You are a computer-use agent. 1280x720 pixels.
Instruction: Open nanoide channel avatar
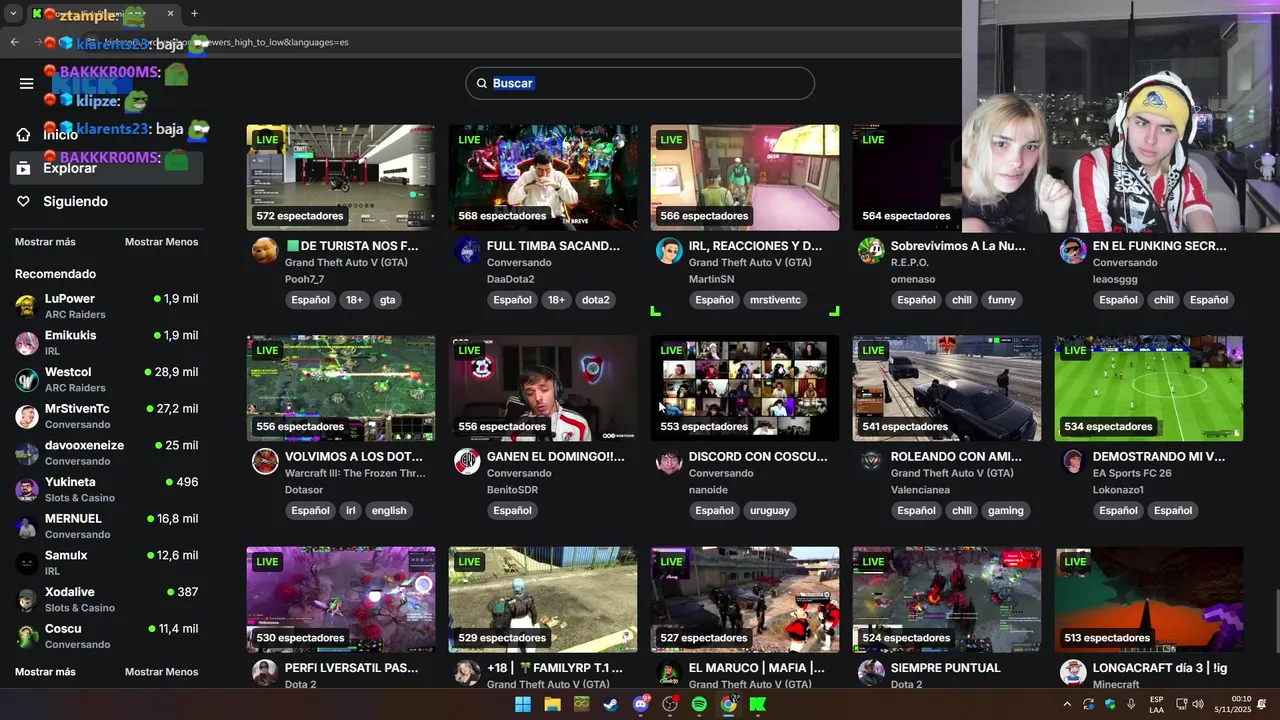pos(669,461)
